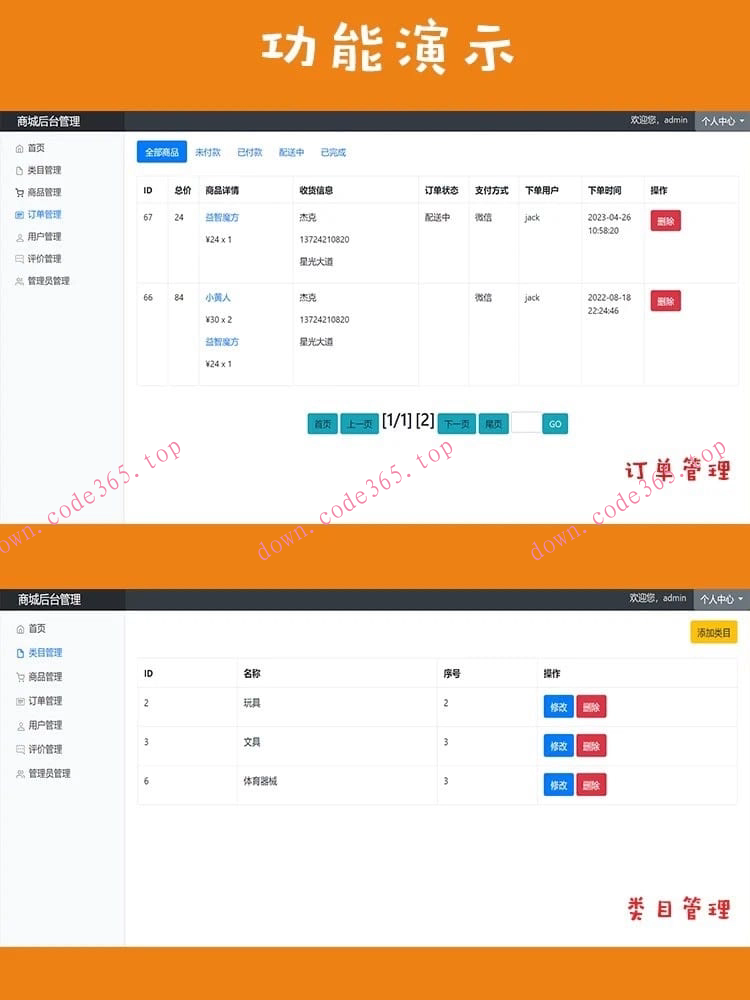Open 益智魔方 link in order 67

click(x=222, y=217)
